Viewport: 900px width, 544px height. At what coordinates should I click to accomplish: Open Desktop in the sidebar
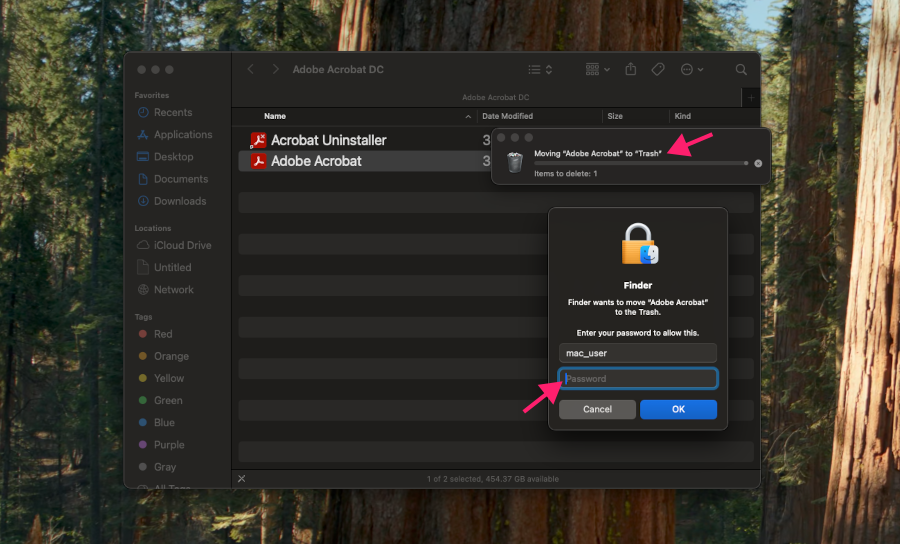point(173,157)
